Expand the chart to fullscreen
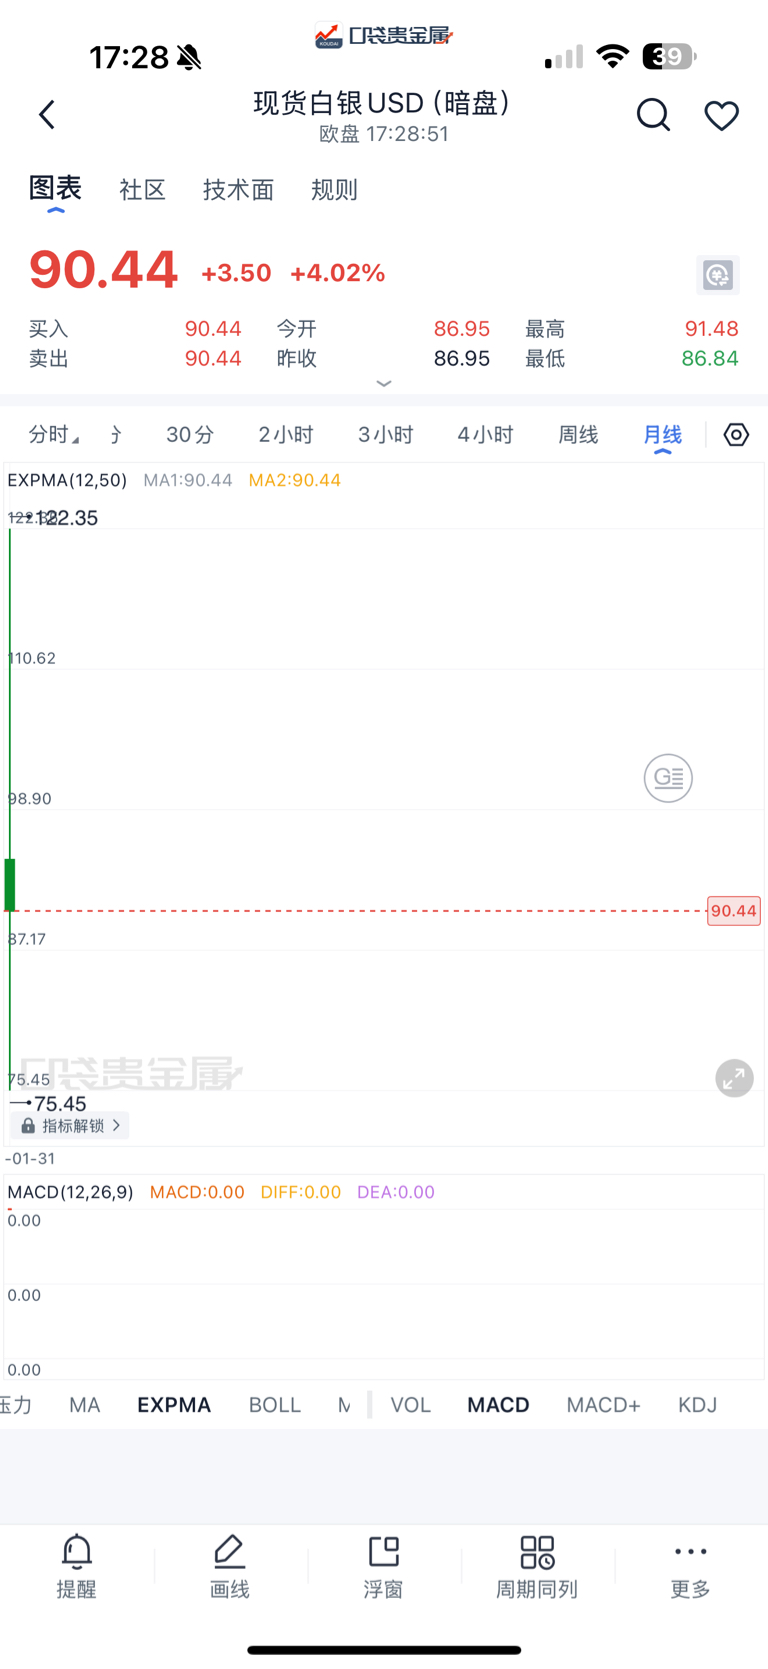768x1669 pixels. coord(734,1078)
